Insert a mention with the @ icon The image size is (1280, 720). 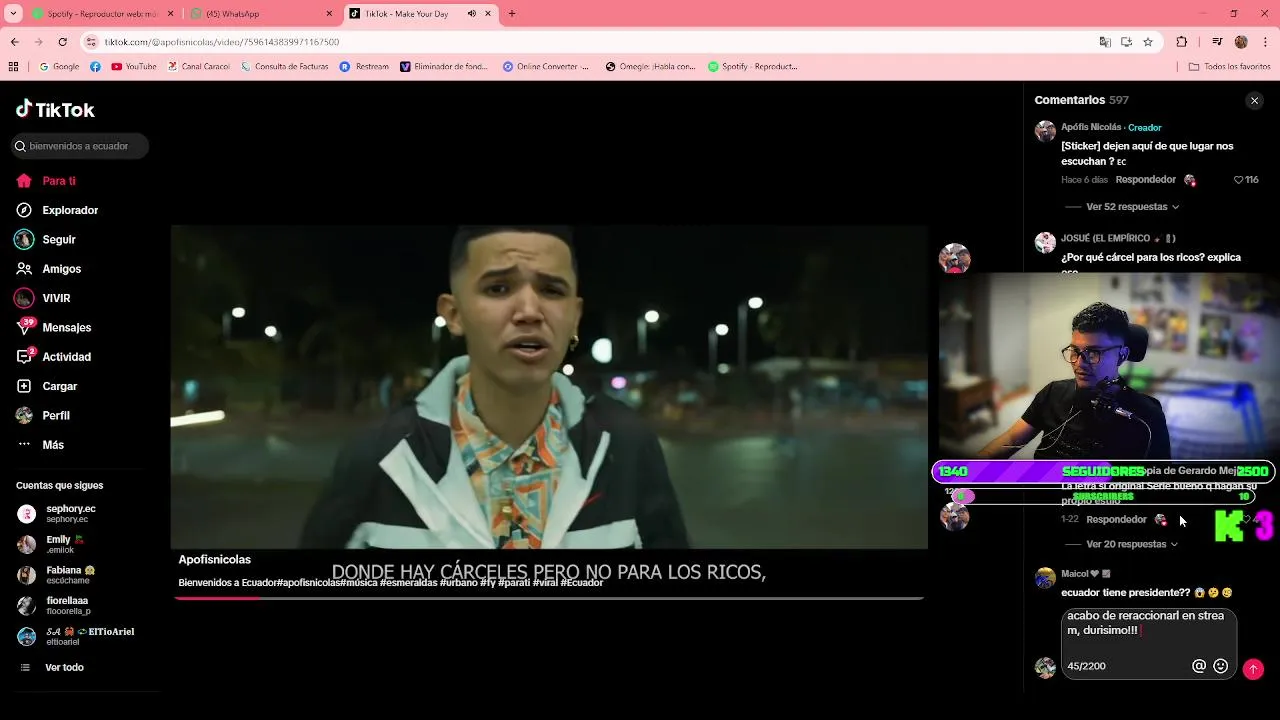[x=1199, y=666]
